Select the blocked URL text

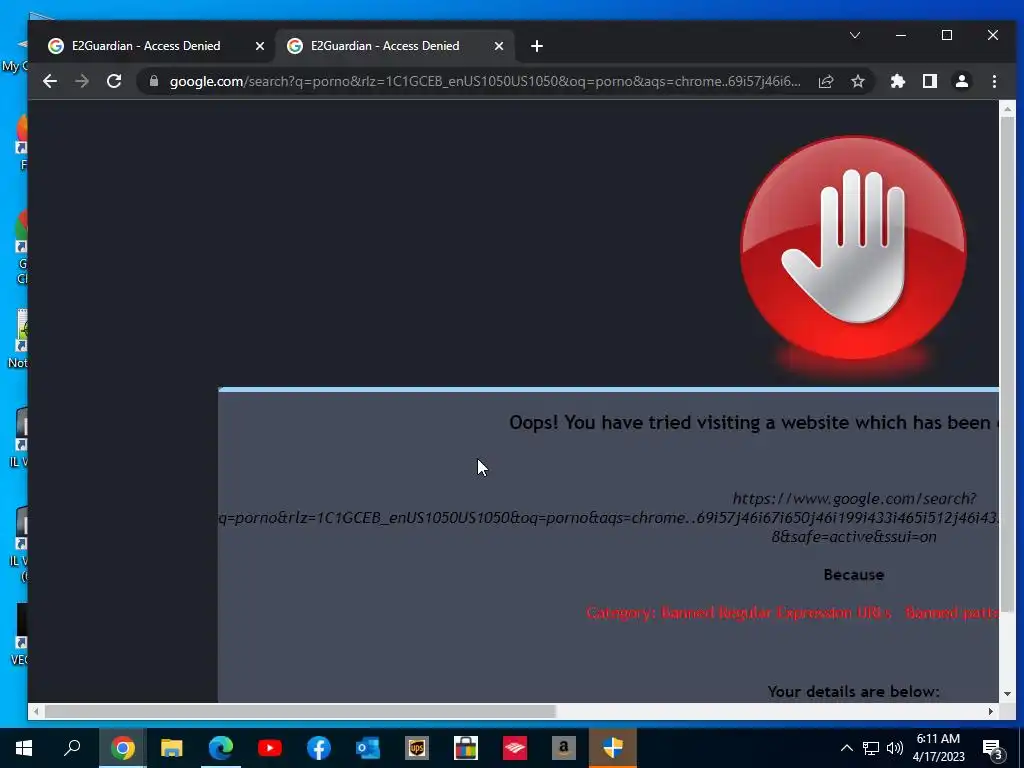[609, 517]
